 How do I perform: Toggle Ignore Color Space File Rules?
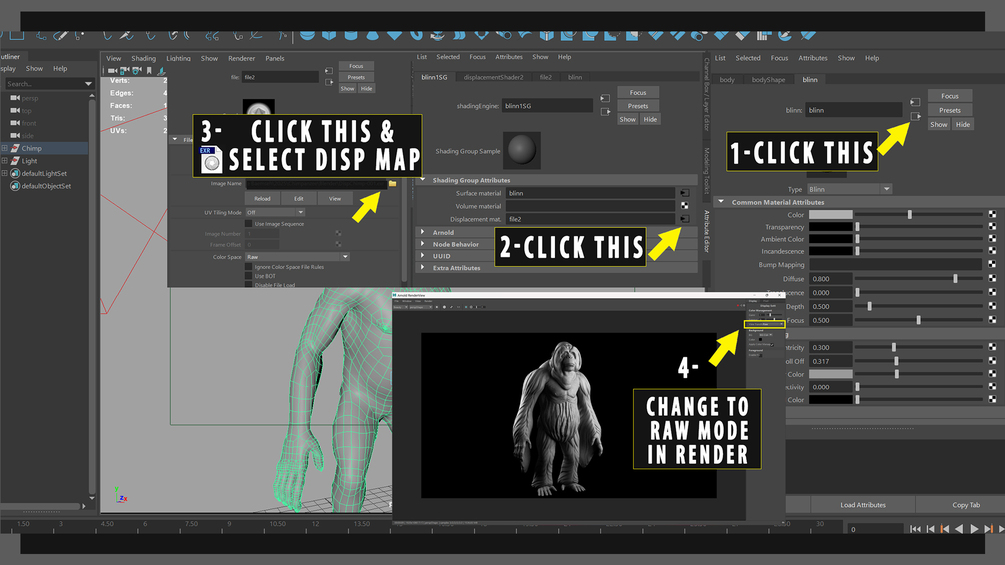tap(249, 266)
